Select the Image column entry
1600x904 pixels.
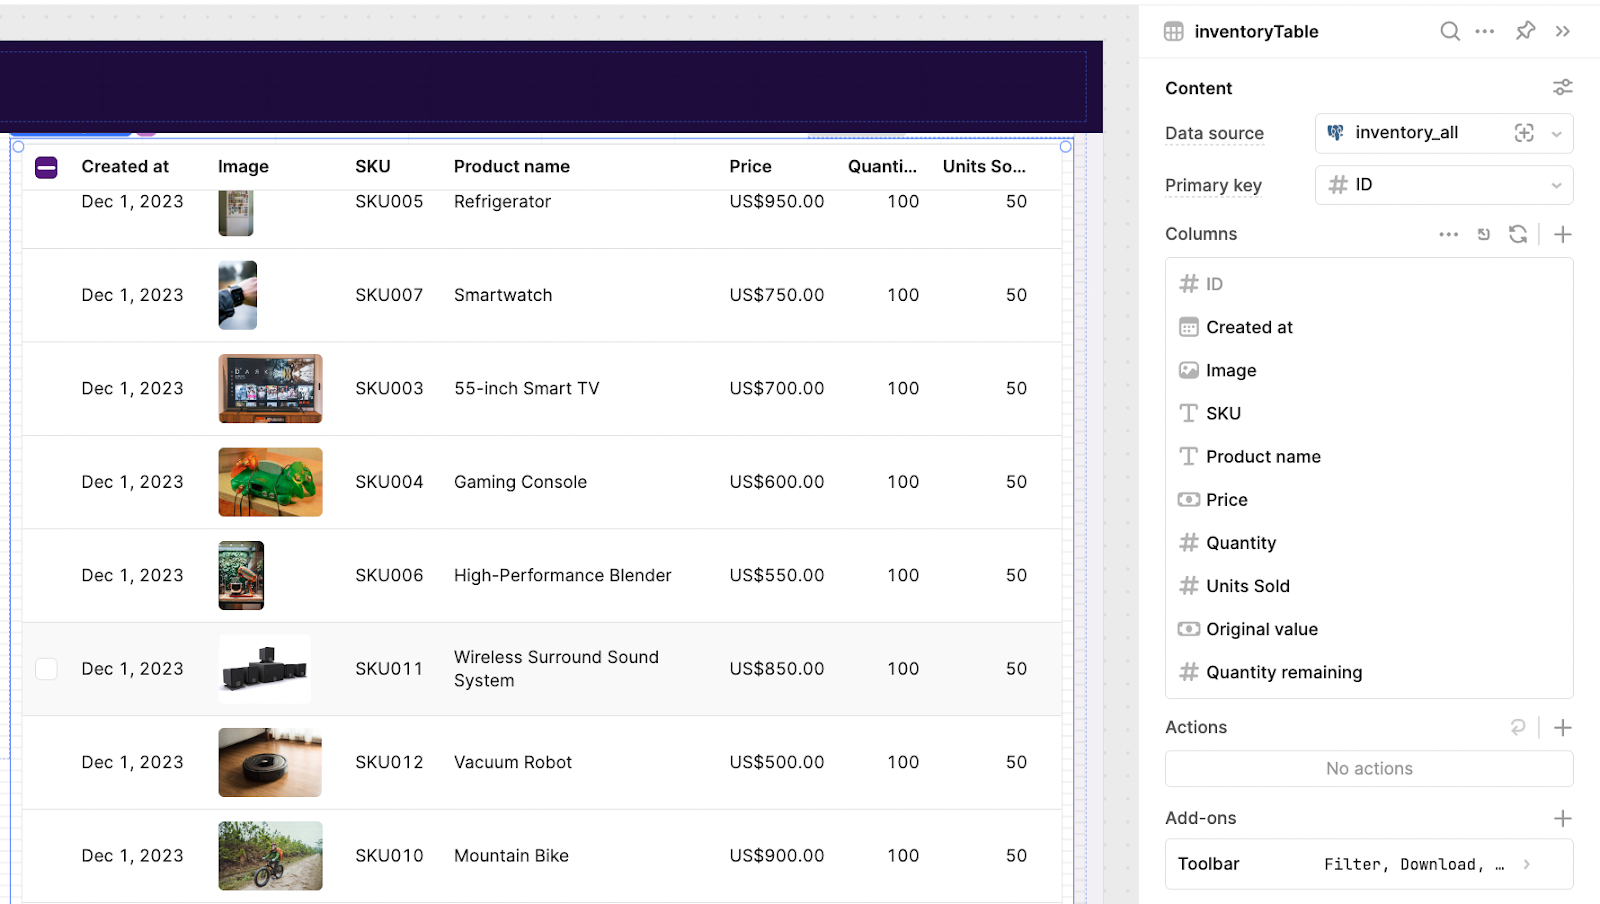[x=1369, y=370]
